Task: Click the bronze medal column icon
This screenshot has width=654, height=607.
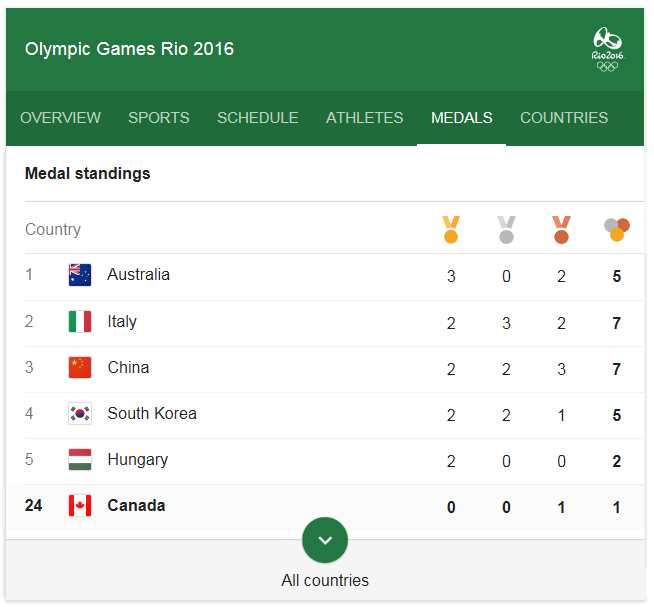Action: tap(561, 229)
